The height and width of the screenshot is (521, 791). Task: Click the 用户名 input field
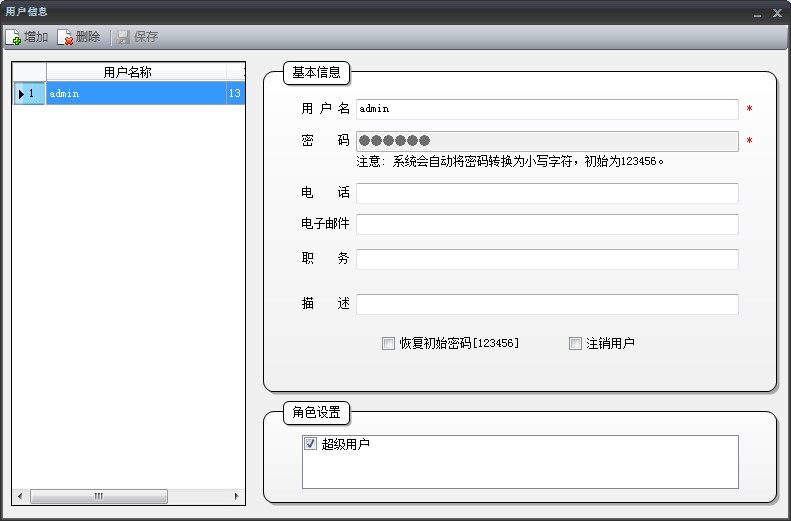click(x=546, y=109)
